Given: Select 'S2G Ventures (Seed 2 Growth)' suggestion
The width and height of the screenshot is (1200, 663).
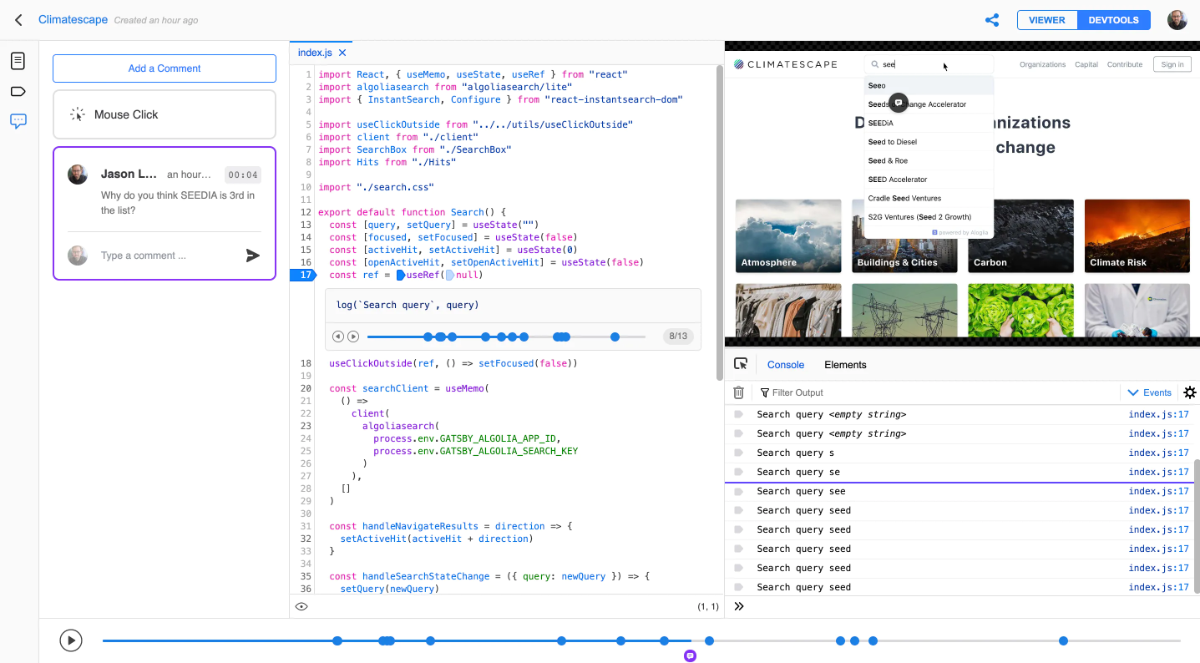Looking at the screenshot, I should coord(929,217).
